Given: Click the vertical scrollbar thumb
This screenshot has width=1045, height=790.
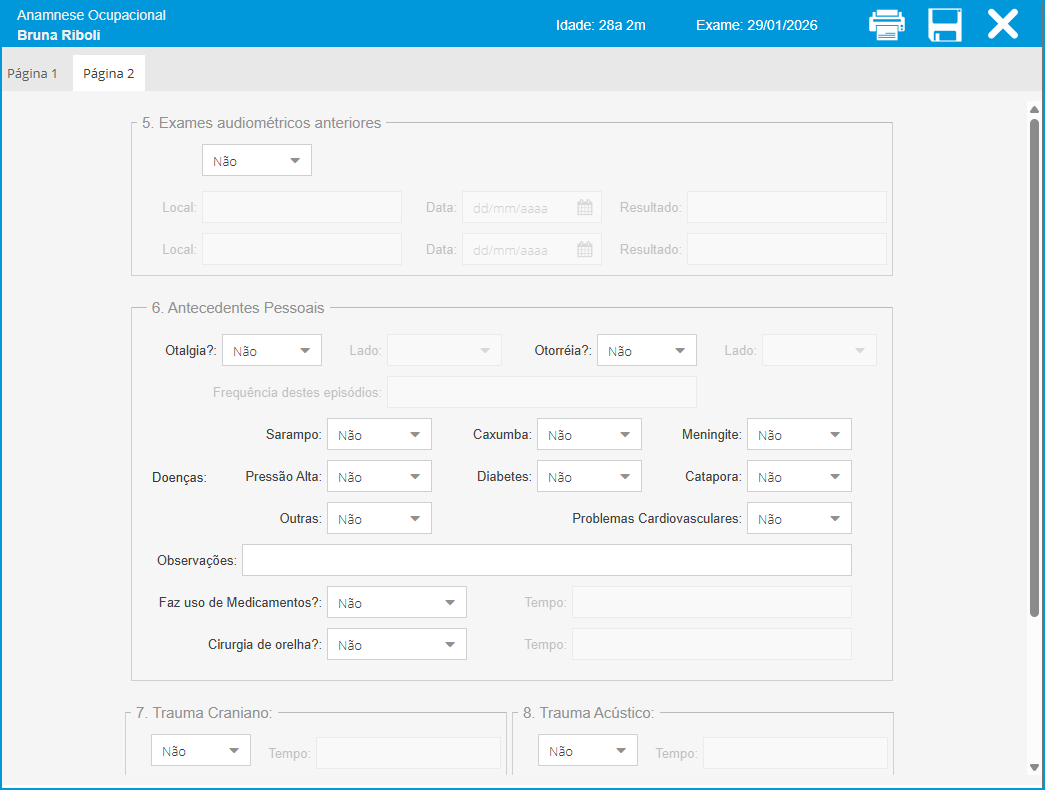Looking at the screenshot, I should [x=1034, y=368].
